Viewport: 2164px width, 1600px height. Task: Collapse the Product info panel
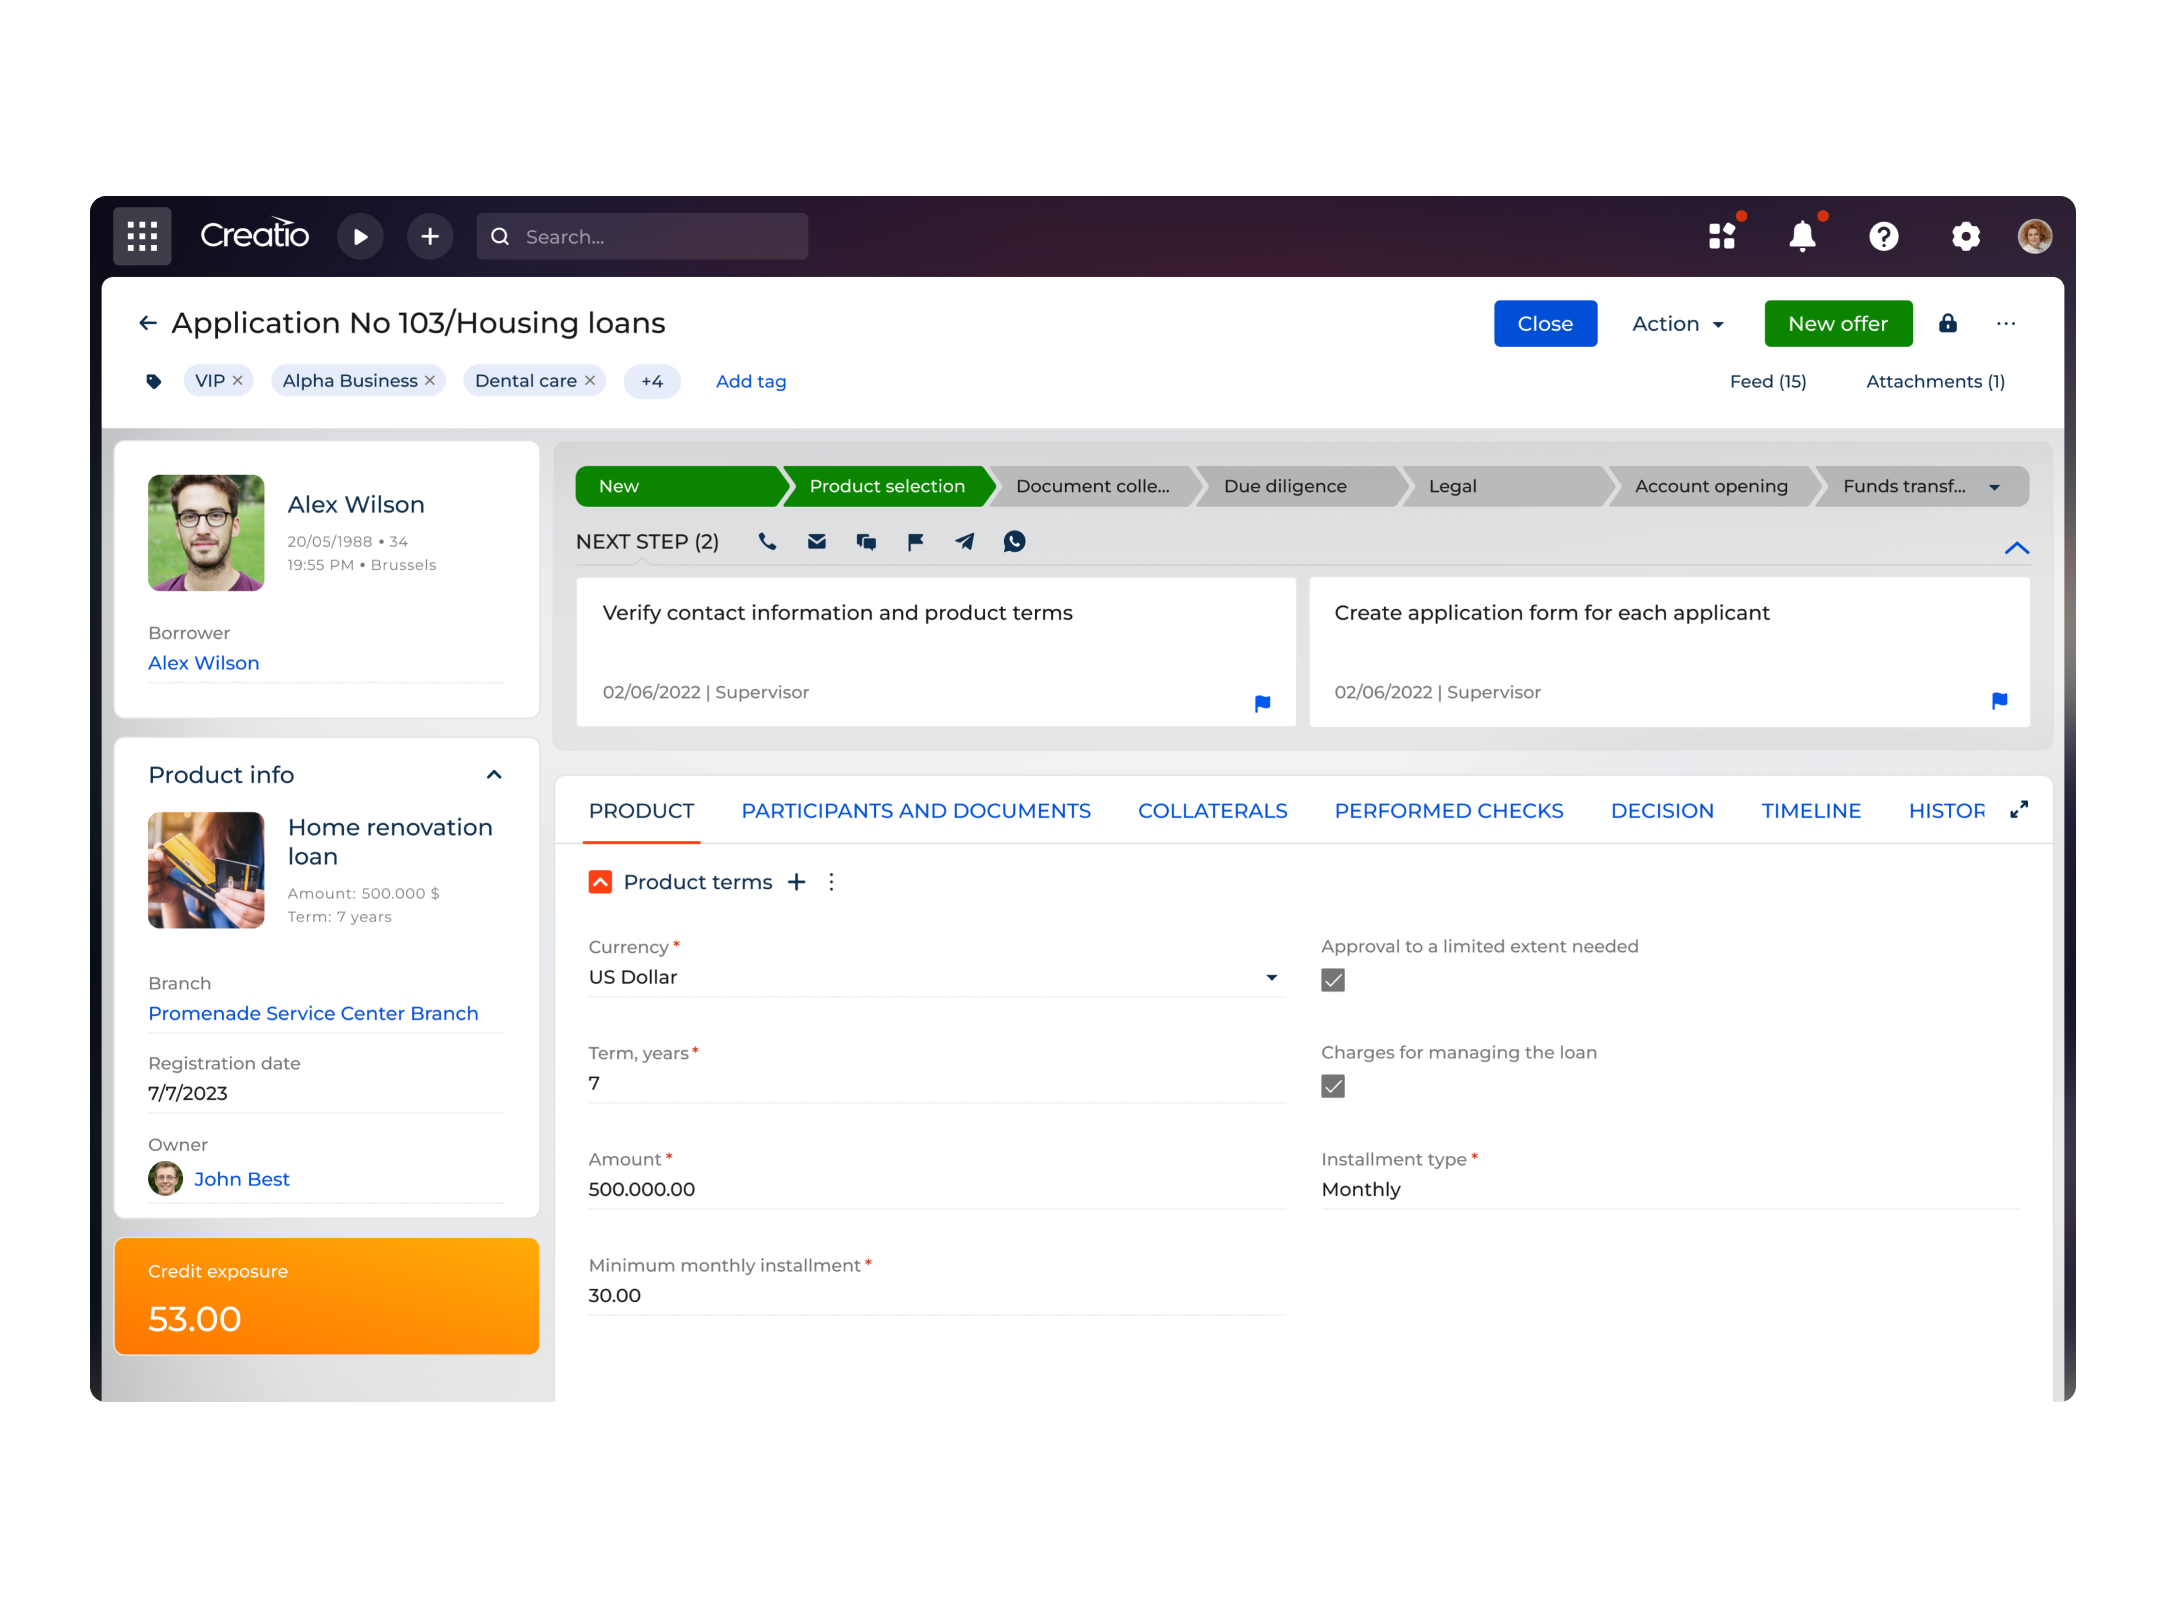494,774
